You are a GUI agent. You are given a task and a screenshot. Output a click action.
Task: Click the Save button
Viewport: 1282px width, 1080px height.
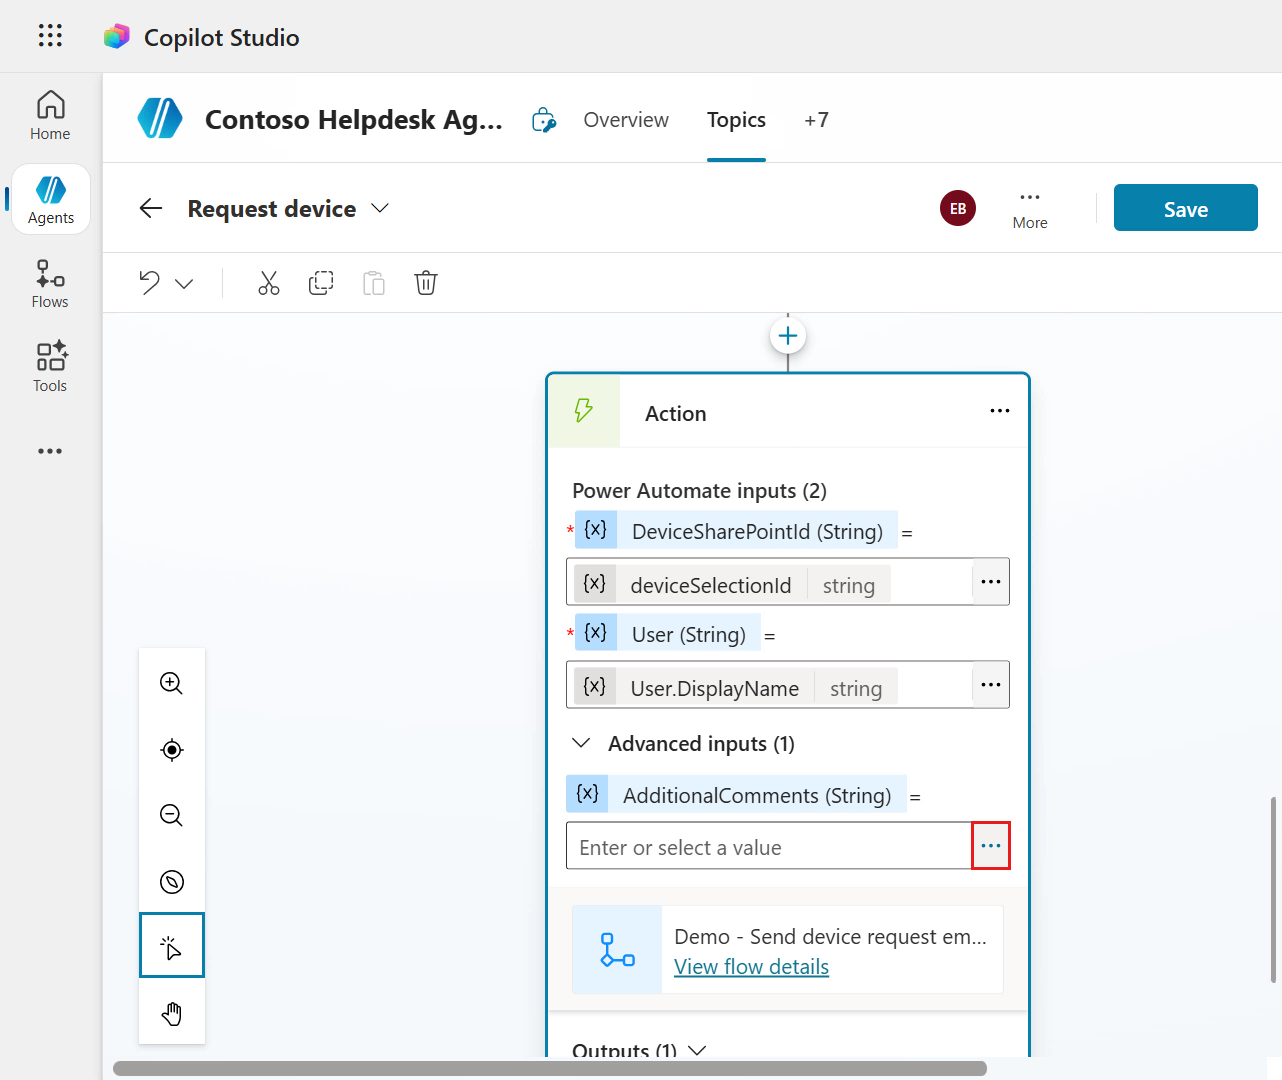coord(1185,208)
